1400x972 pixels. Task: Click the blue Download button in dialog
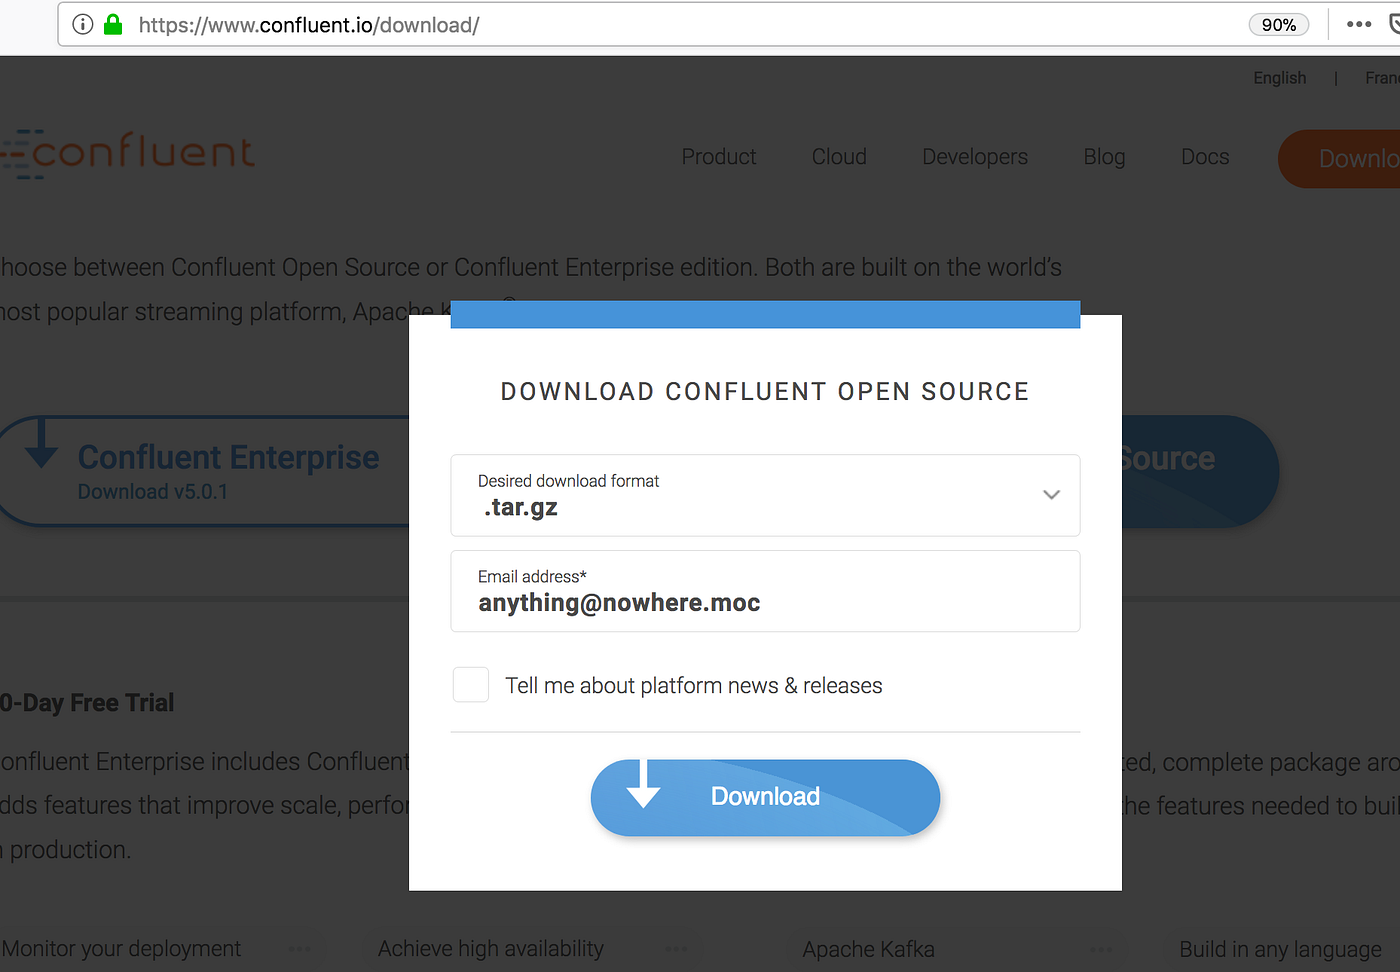765,797
